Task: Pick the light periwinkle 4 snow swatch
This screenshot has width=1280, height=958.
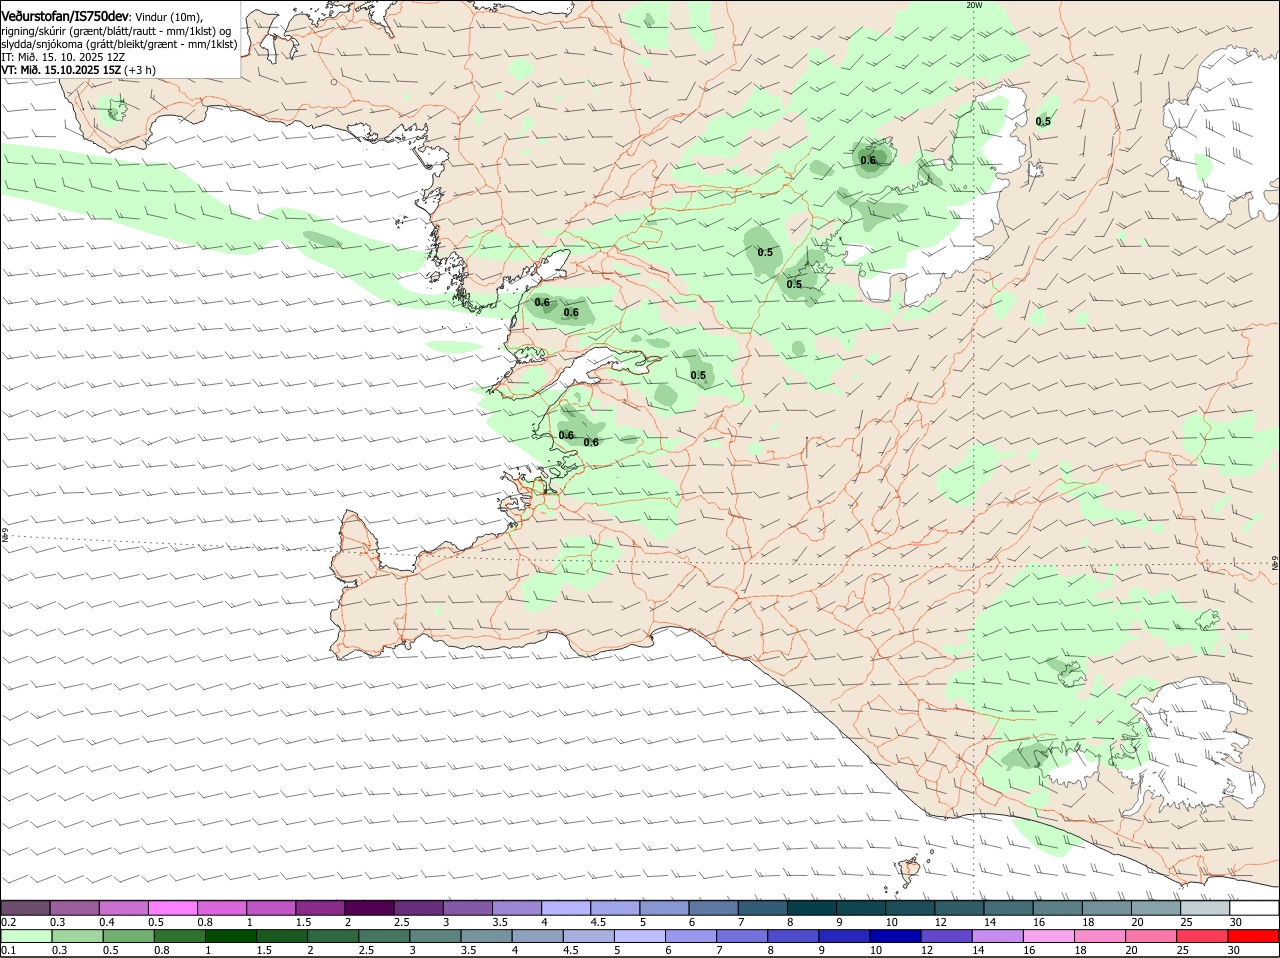Action: [x=566, y=907]
